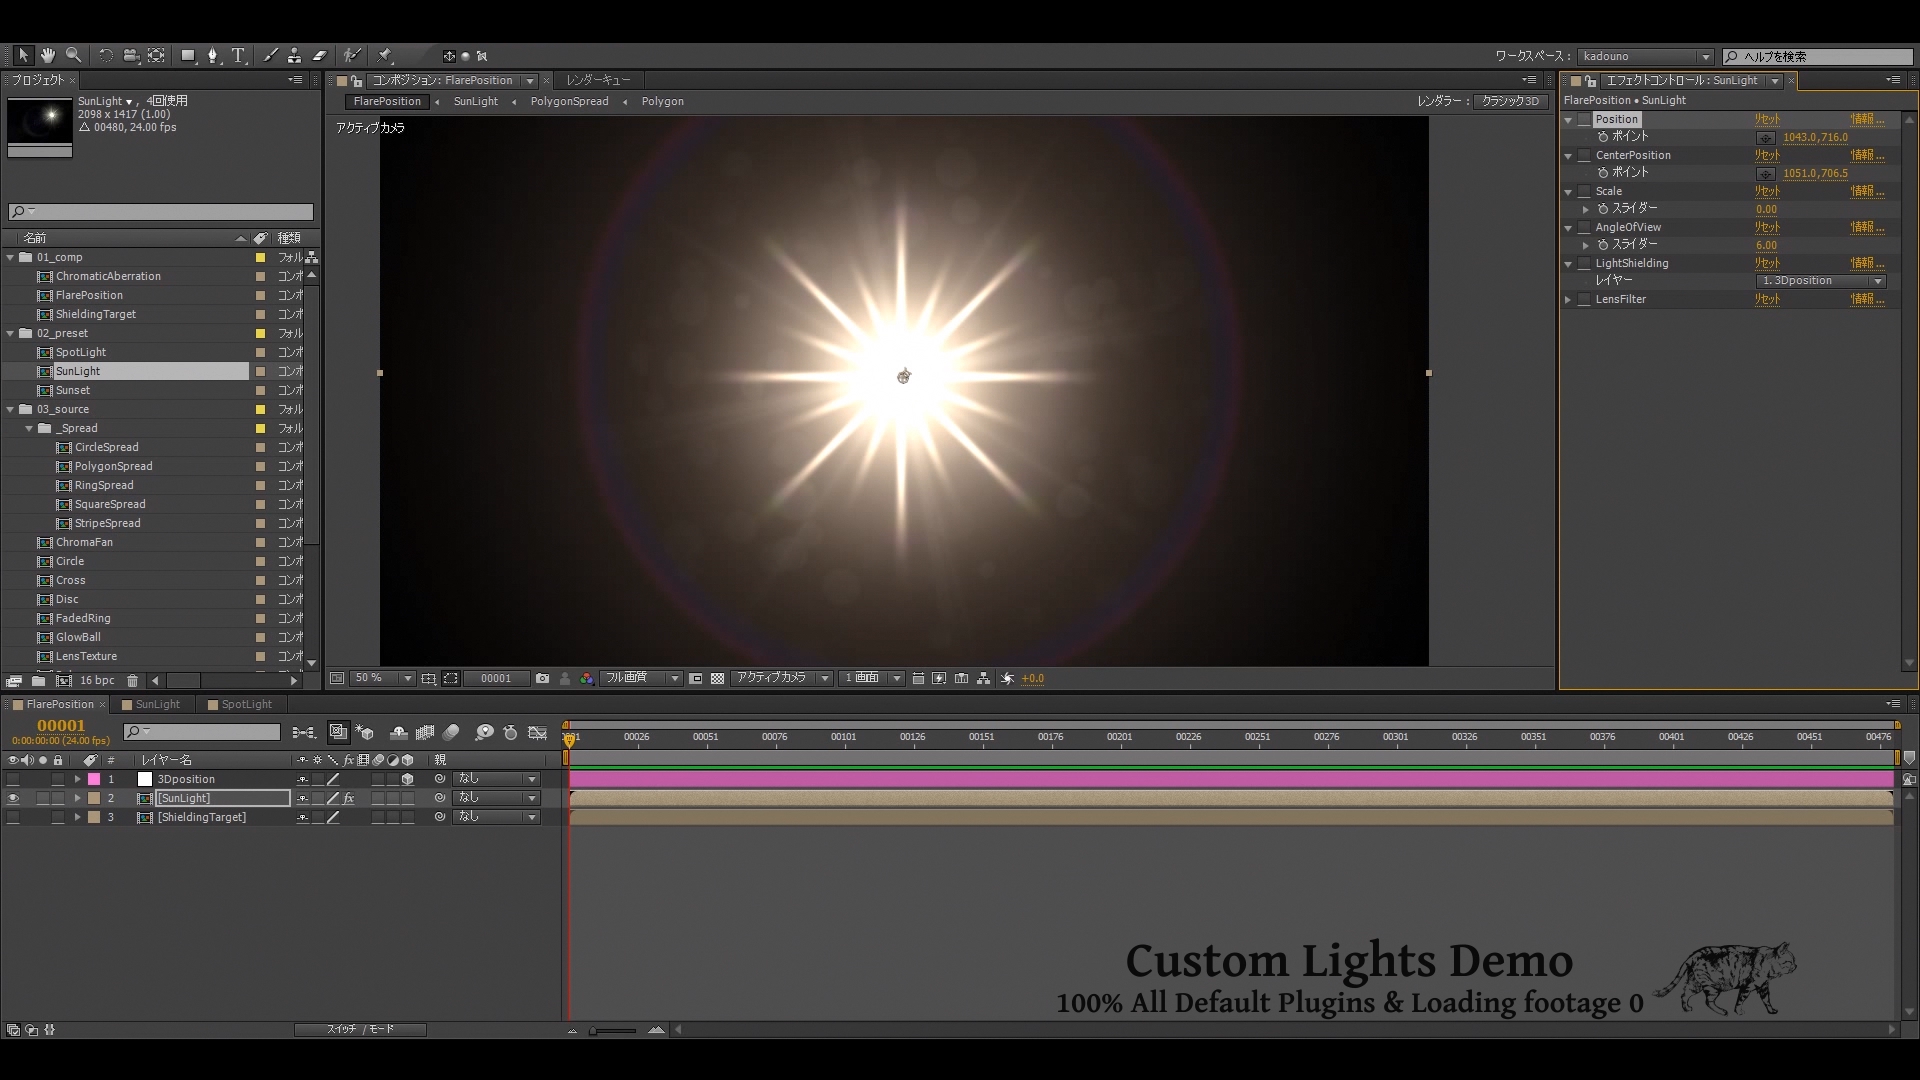Click Polygon in comp navigator
Screen dimensions: 1920x1080
[662, 101]
